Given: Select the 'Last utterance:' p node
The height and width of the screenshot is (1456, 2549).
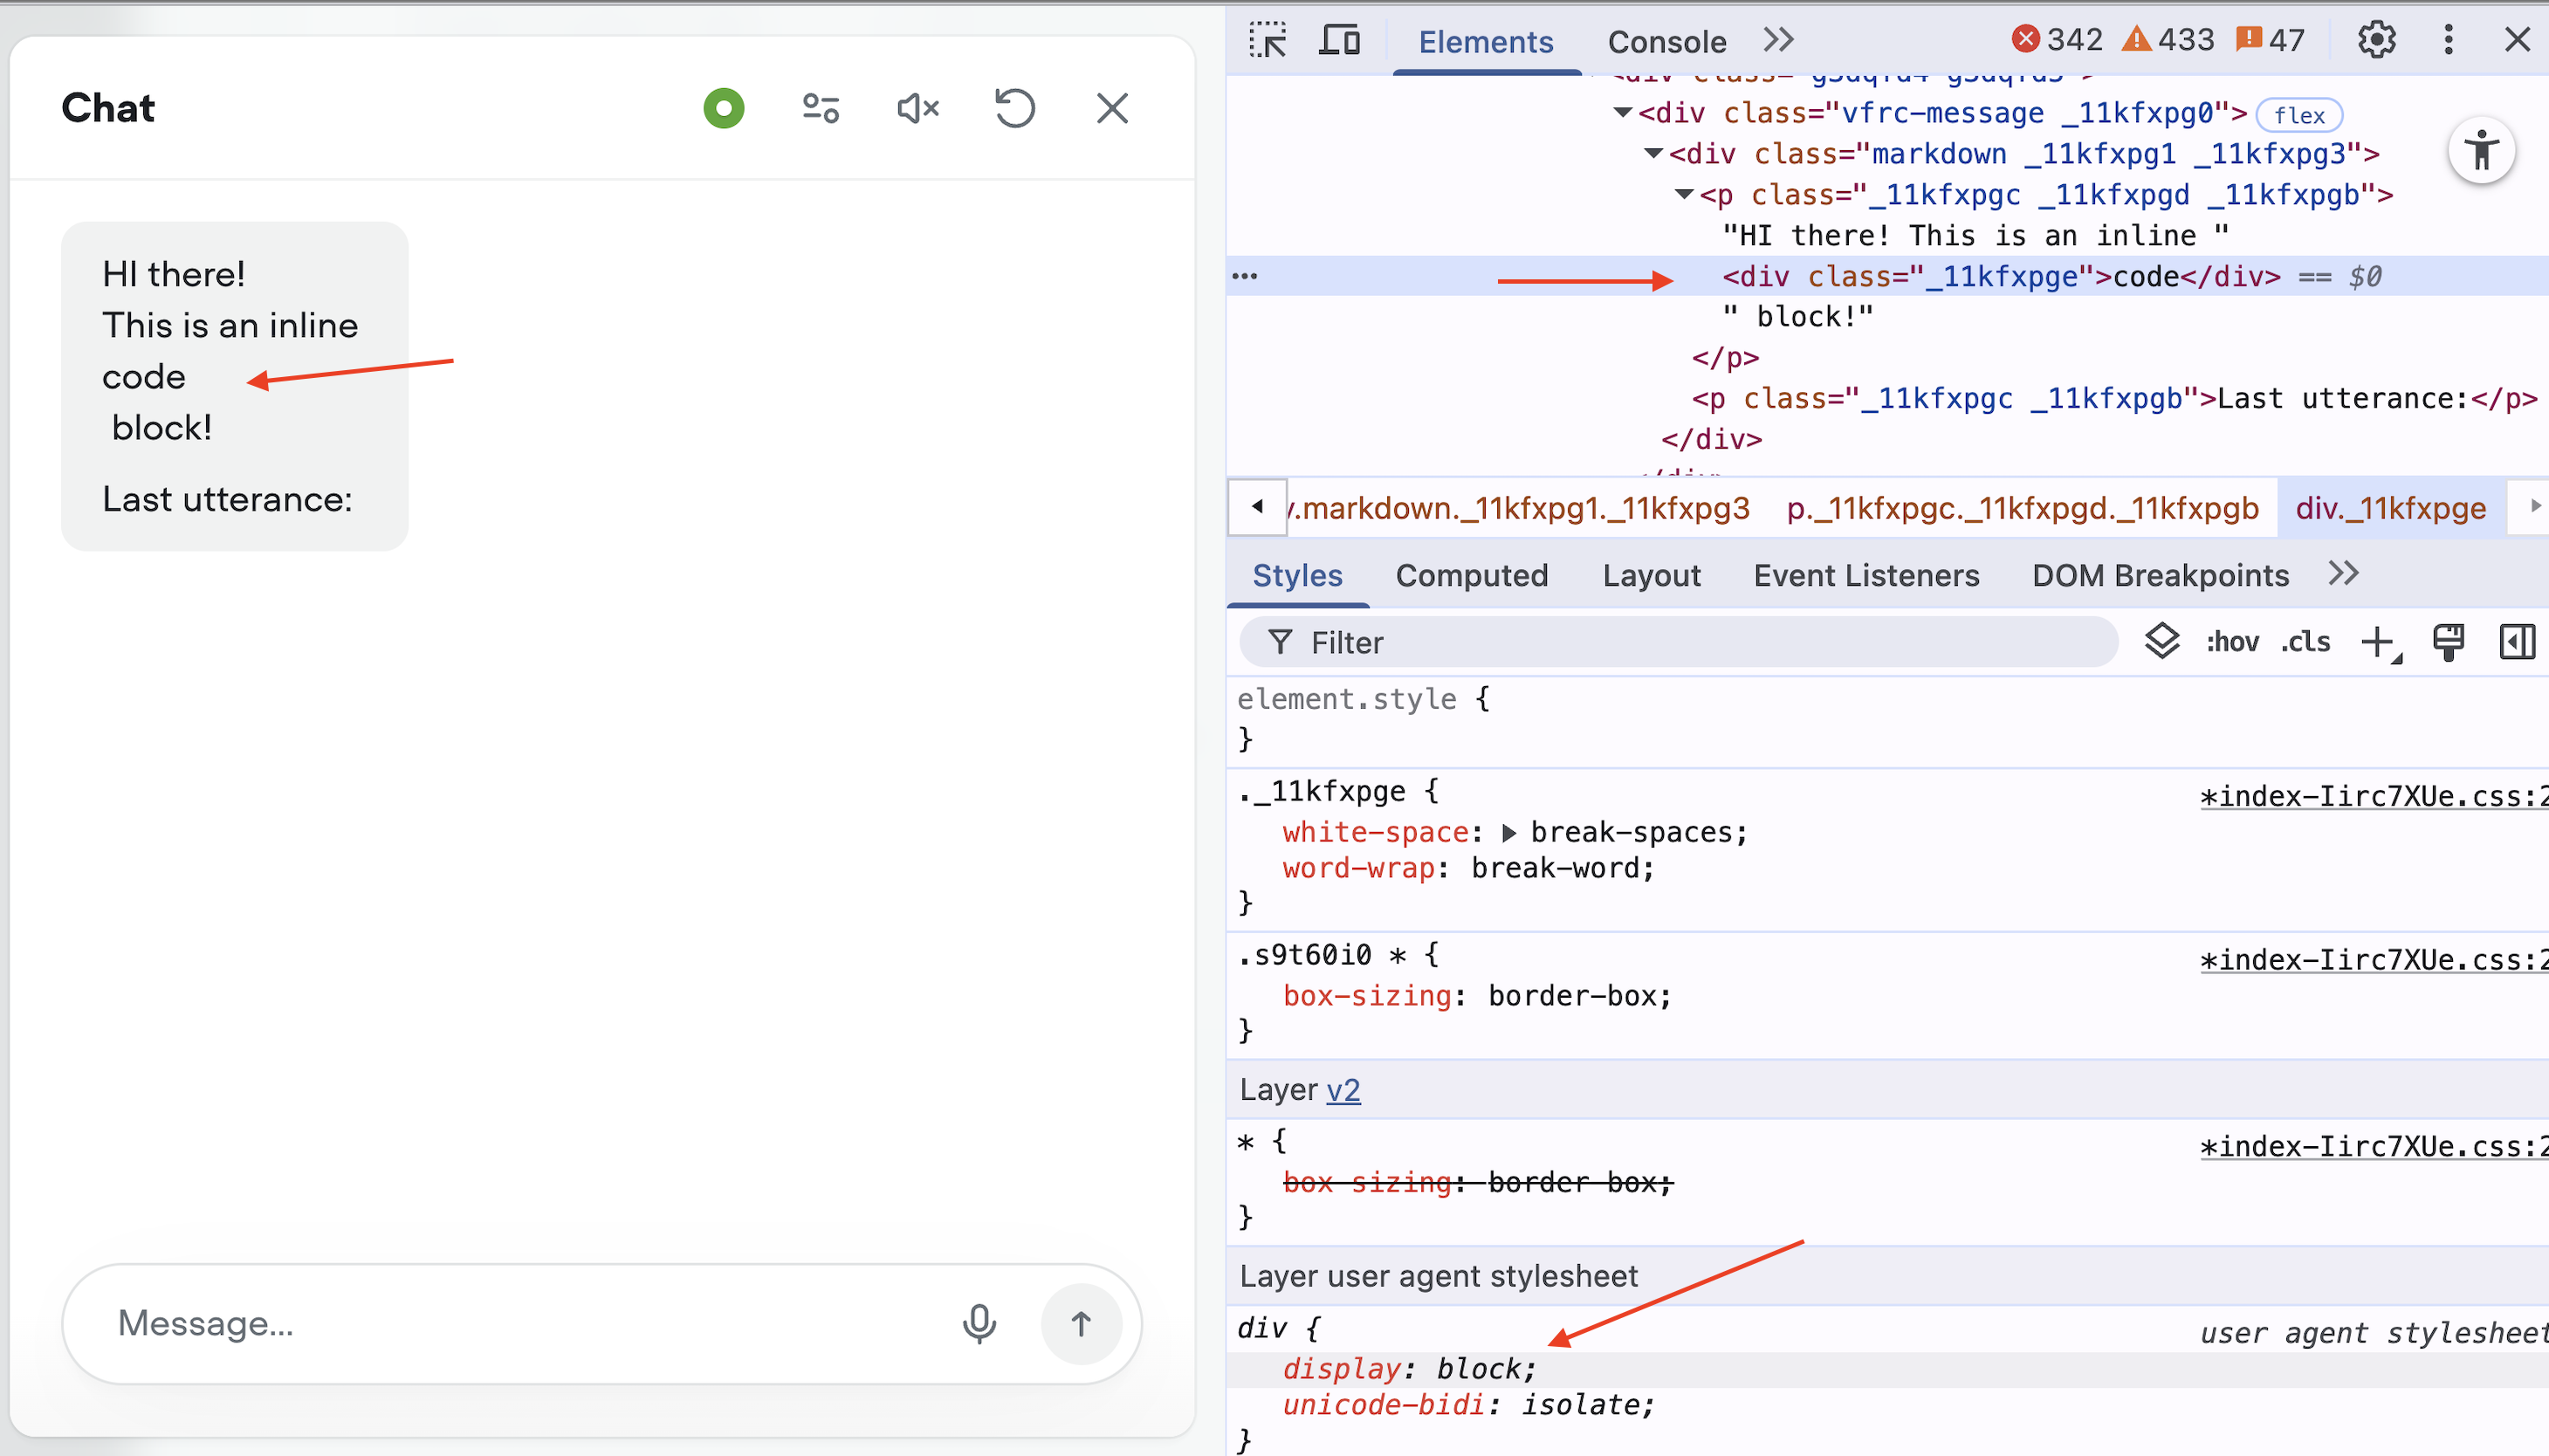Looking at the screenshot, I should [x=2114, y=399].
